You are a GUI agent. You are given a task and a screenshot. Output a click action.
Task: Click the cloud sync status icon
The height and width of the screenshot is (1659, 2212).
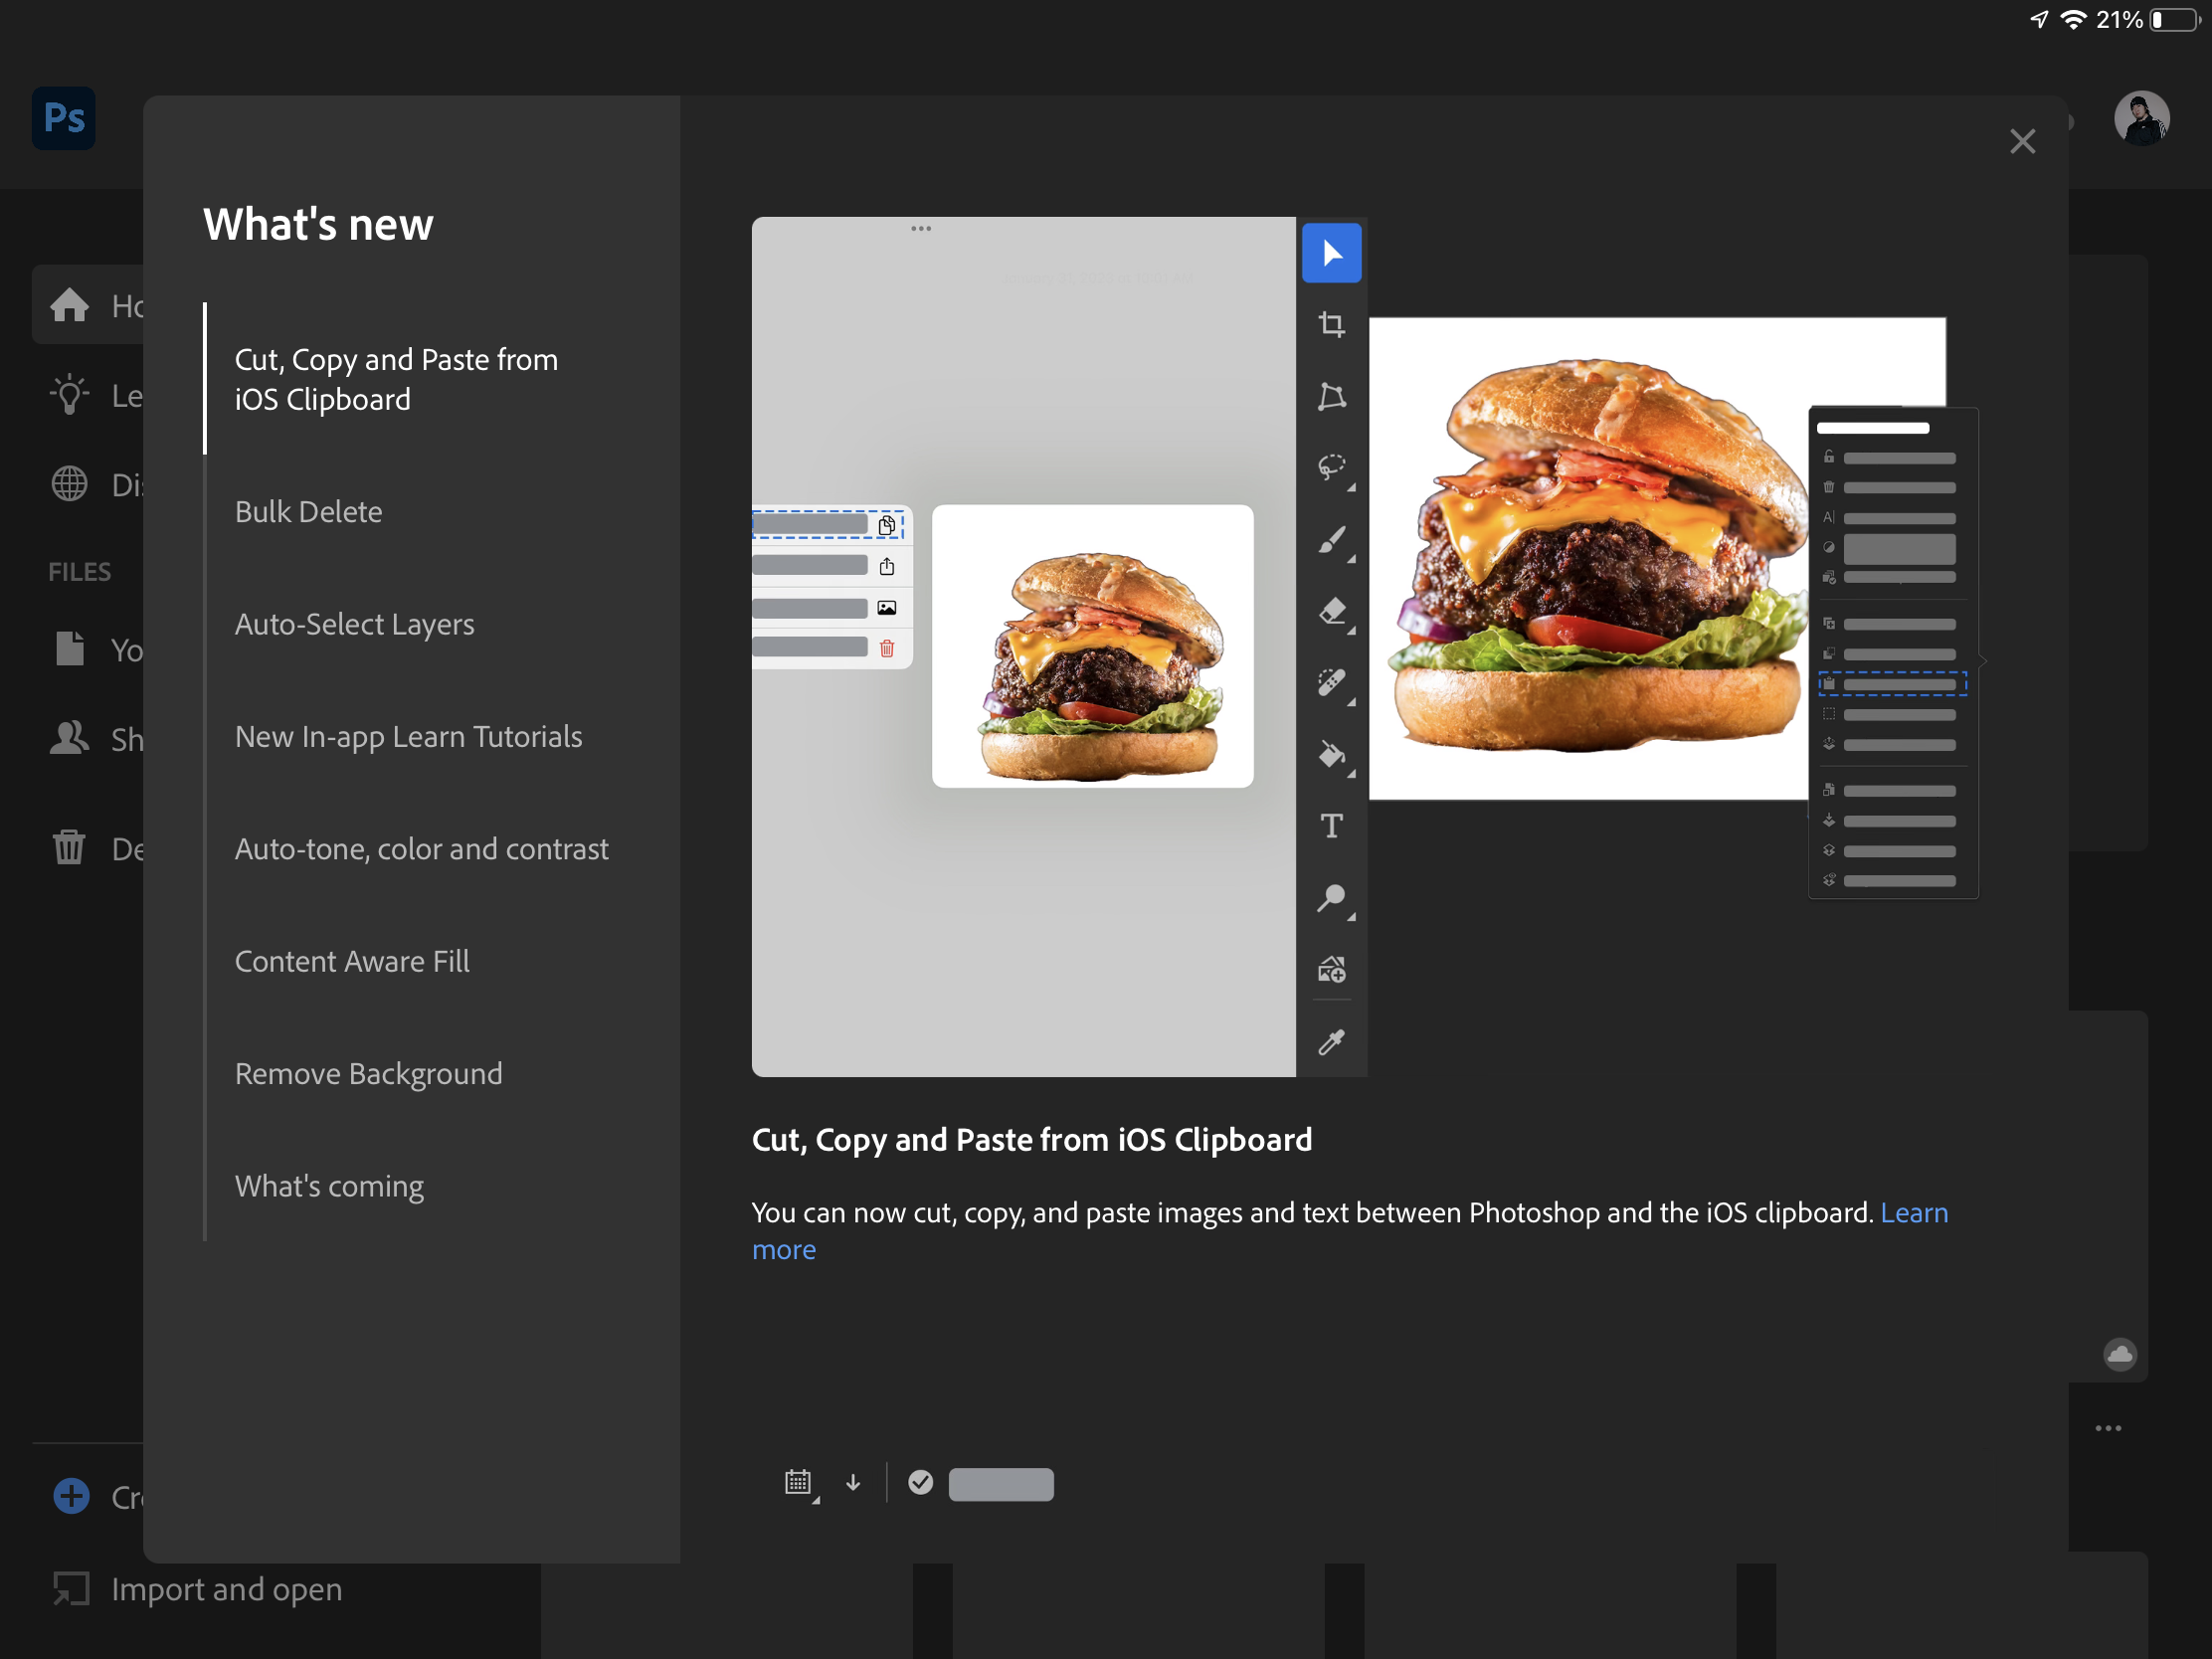[x=2119, y=1355]
